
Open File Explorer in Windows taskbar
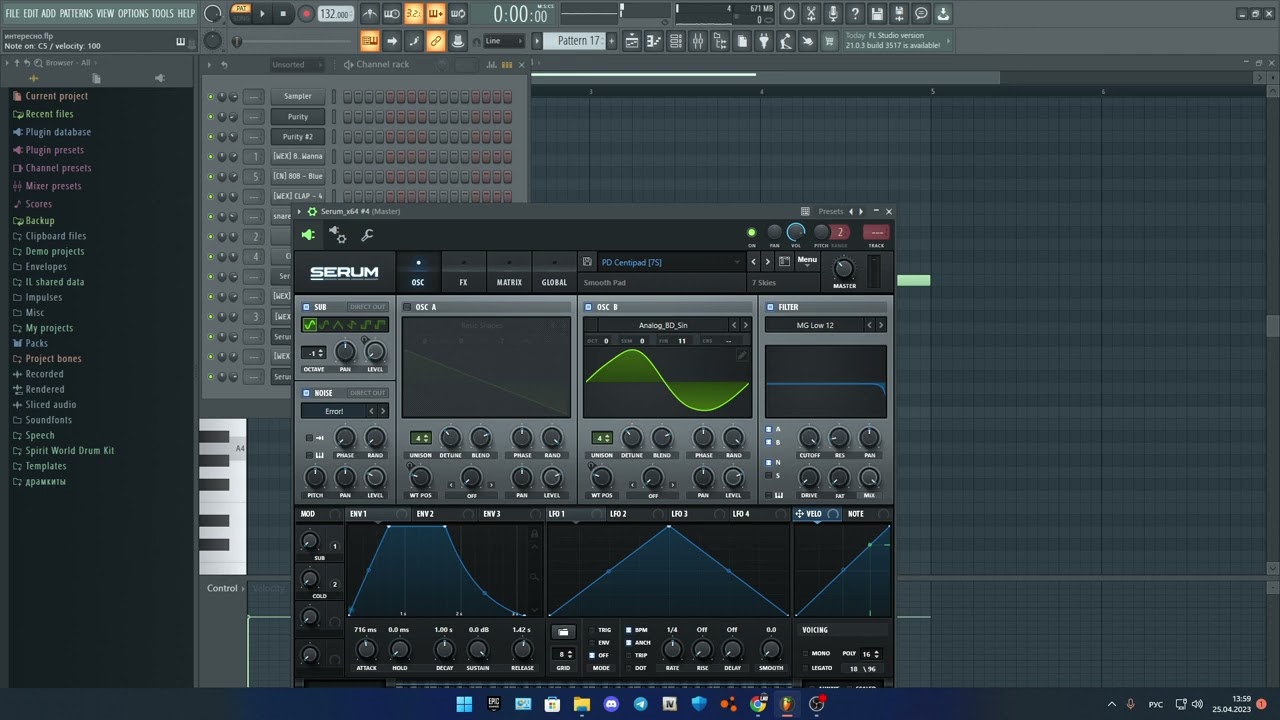[581, 704]
